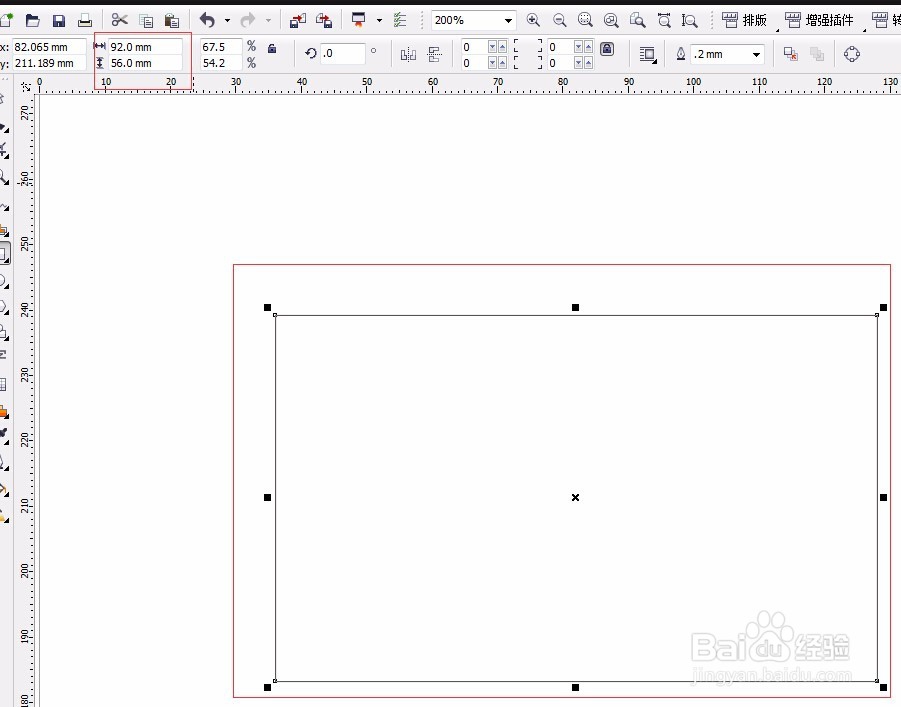901x707 pixels.
Task: Click the greyed To Back of Layer icon
Action: (x=817, y=54)
